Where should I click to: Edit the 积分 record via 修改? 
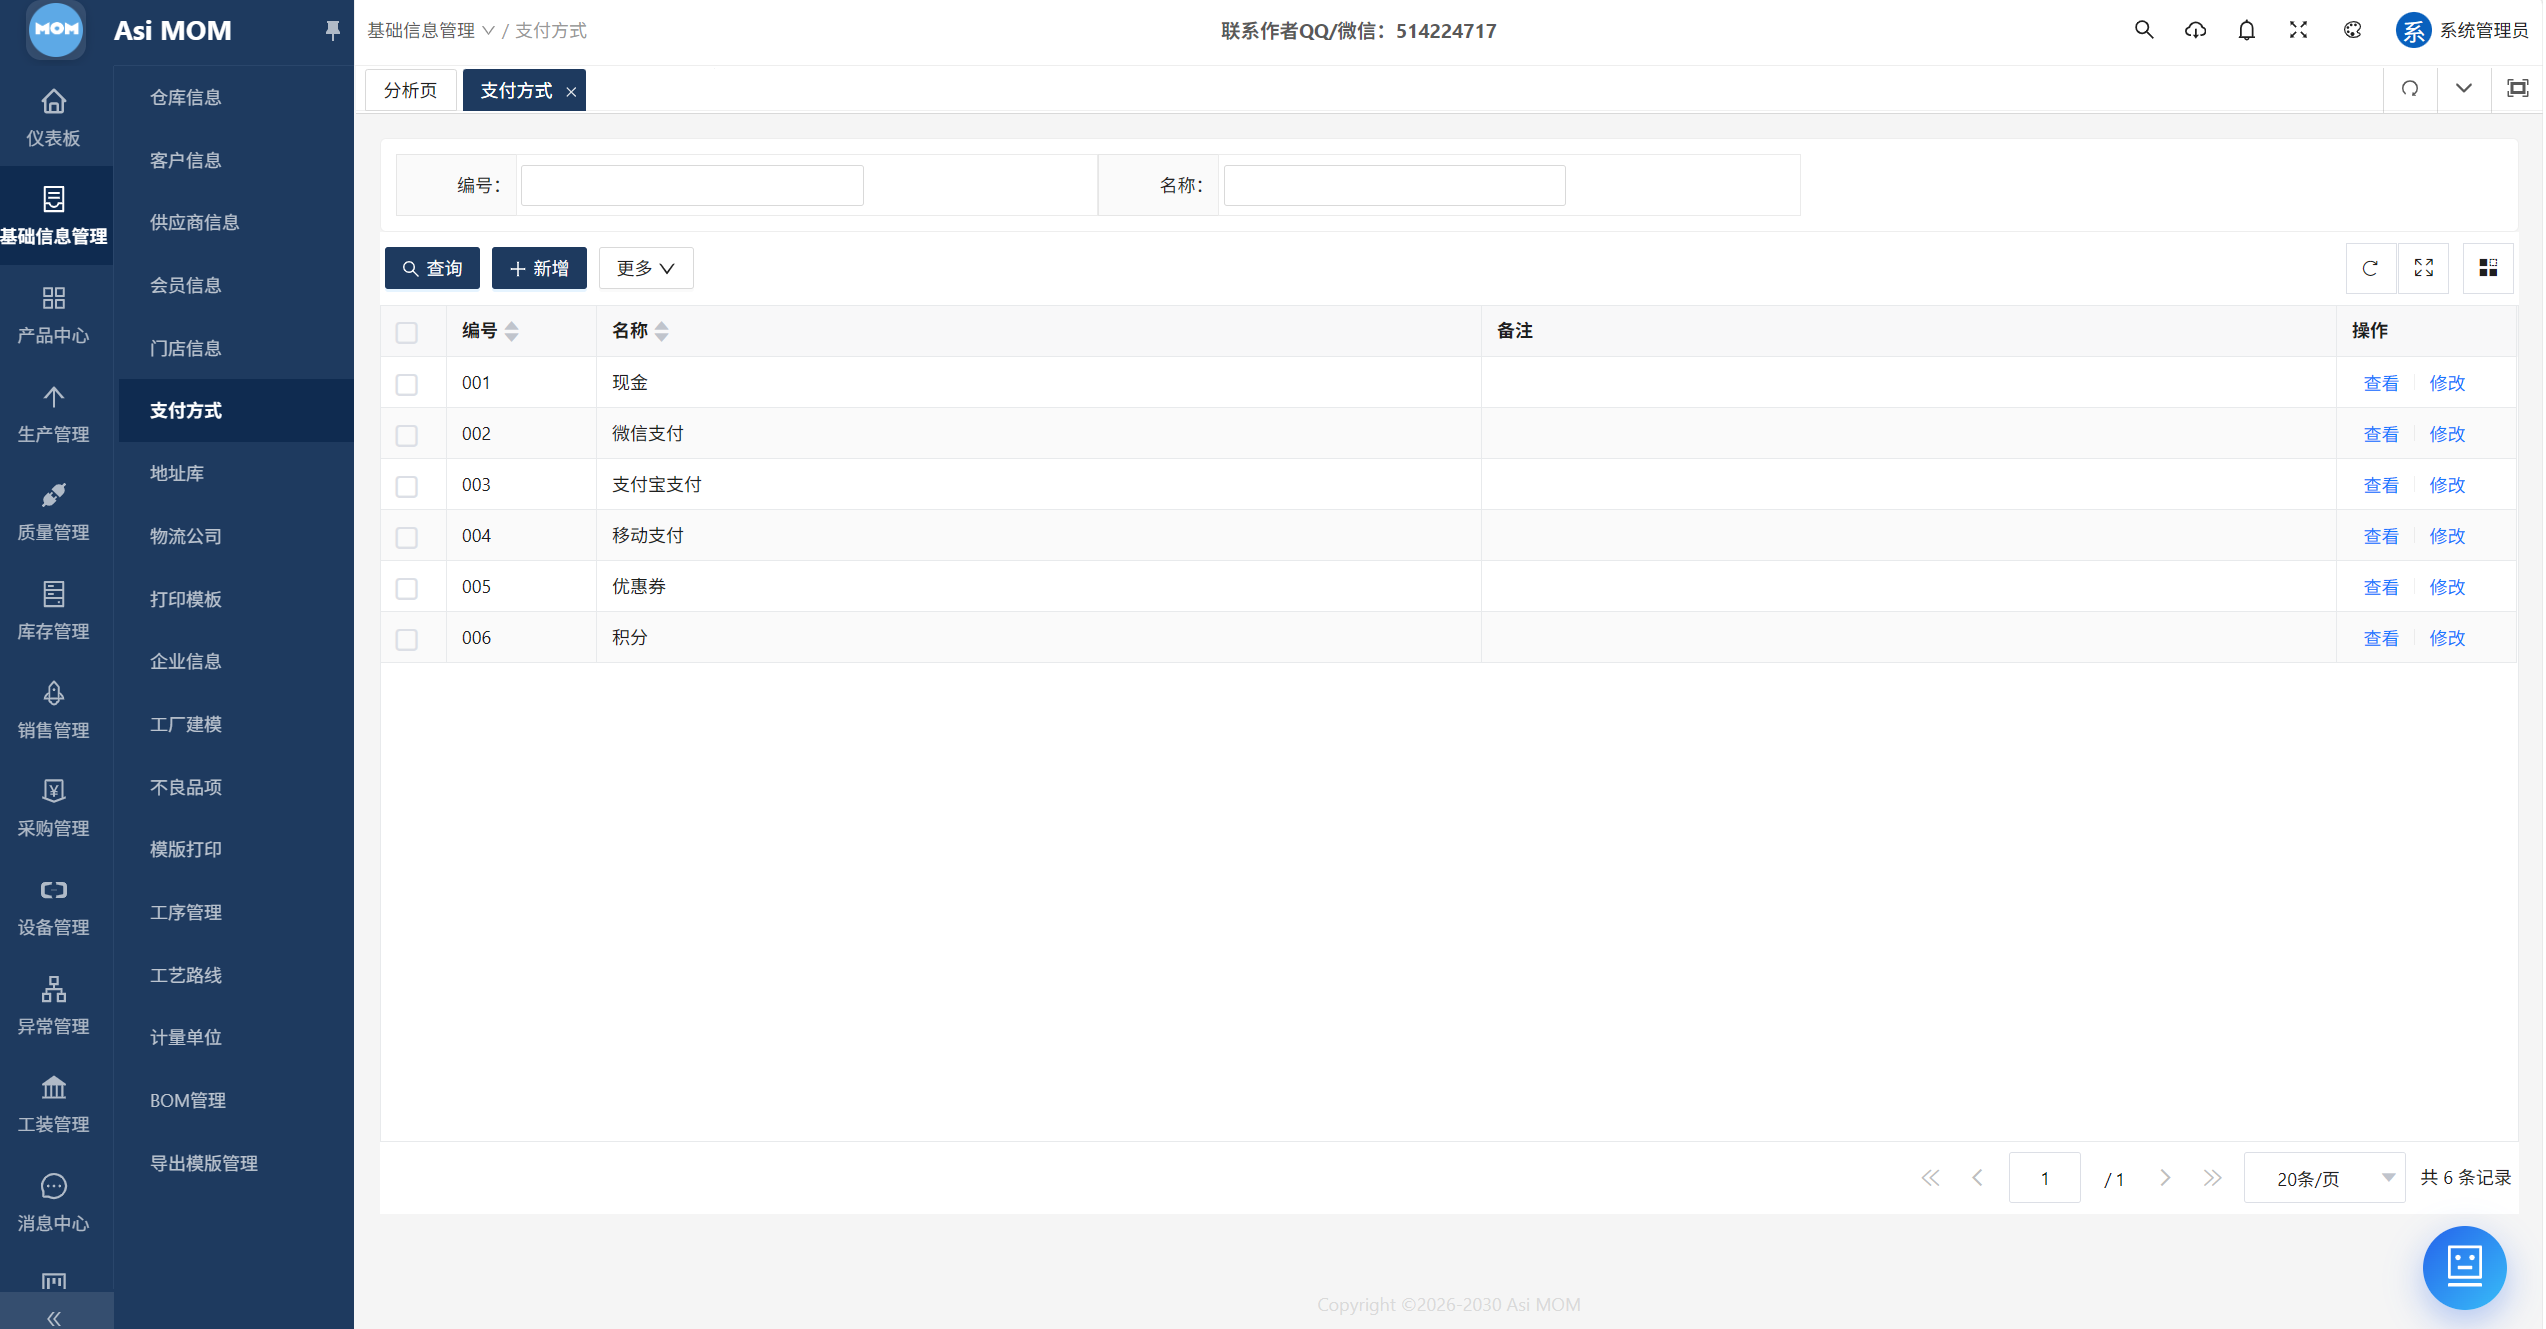click(x=2448, y=638)
